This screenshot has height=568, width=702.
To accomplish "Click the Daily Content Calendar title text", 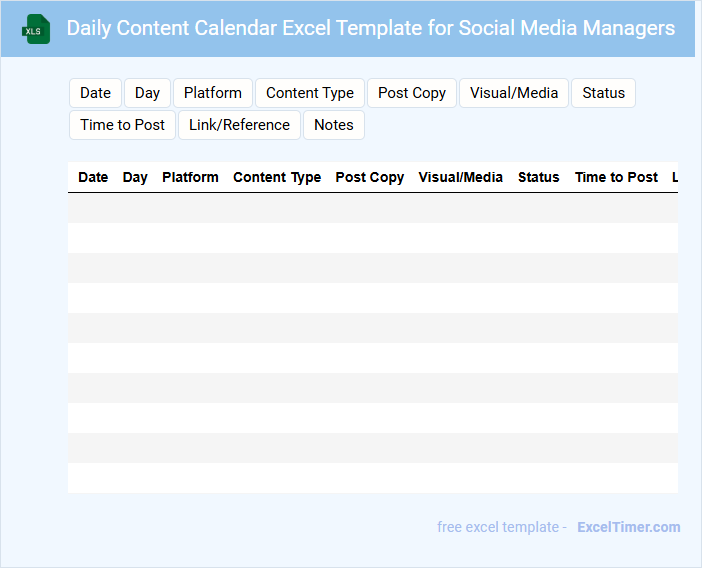I will (x=371, y=28).
